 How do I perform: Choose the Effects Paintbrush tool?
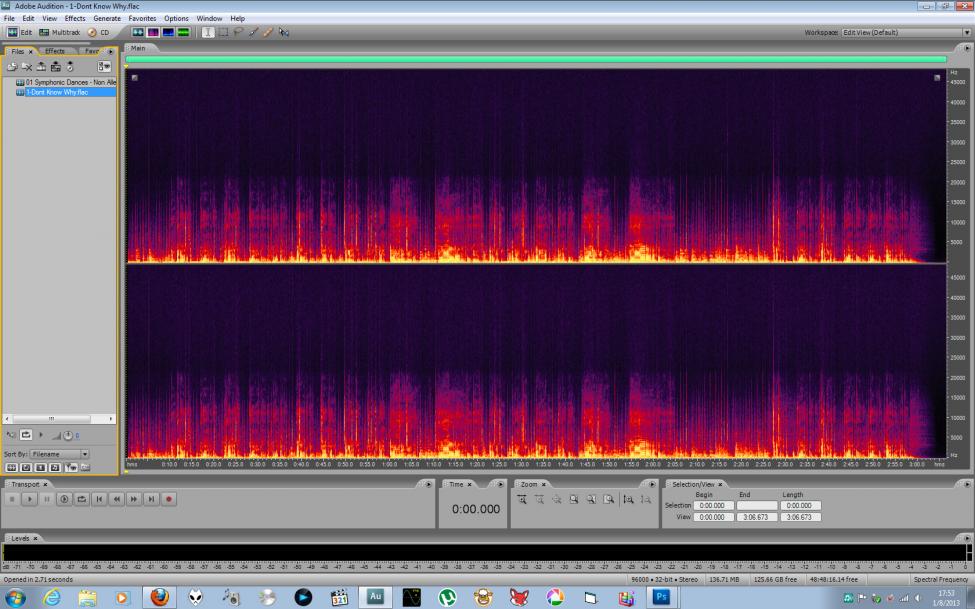point(253,32)
